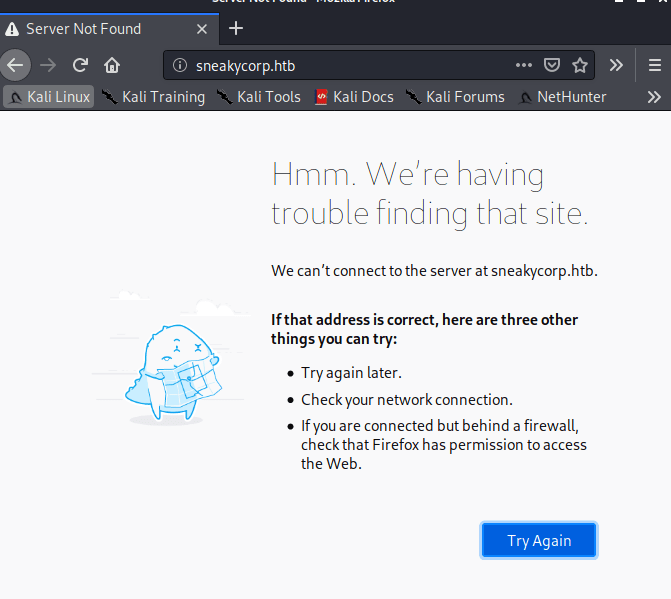Open Kali Tools bookmark
The width and height of the screenshot is (671, 599).
[259, 97]
